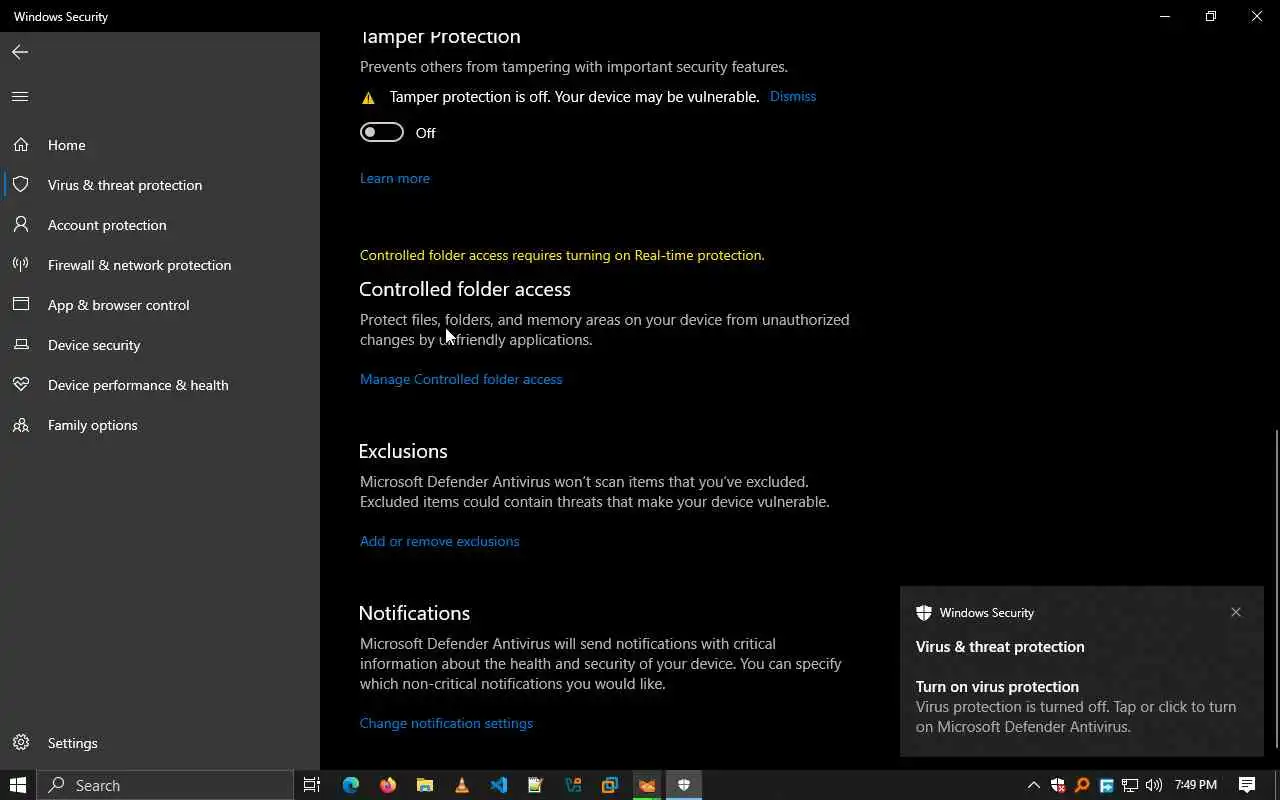
Task: Click the Exclusions heading
Action: (x=403, y=451)
